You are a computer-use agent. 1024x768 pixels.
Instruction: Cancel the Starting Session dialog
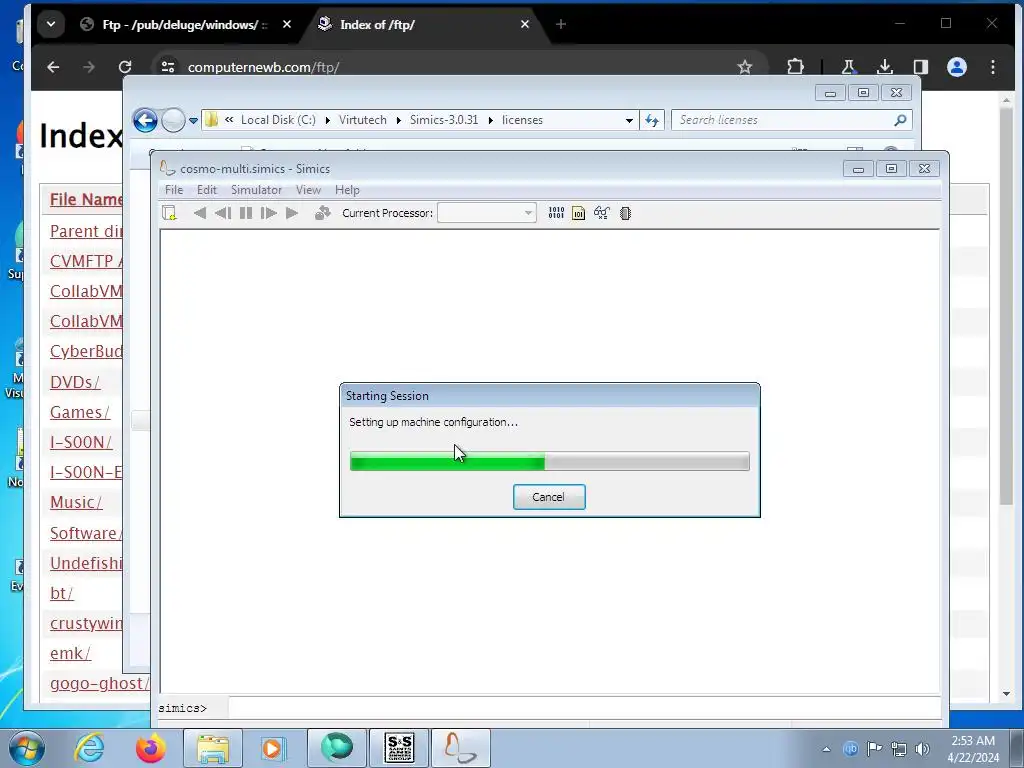point(549,497)
